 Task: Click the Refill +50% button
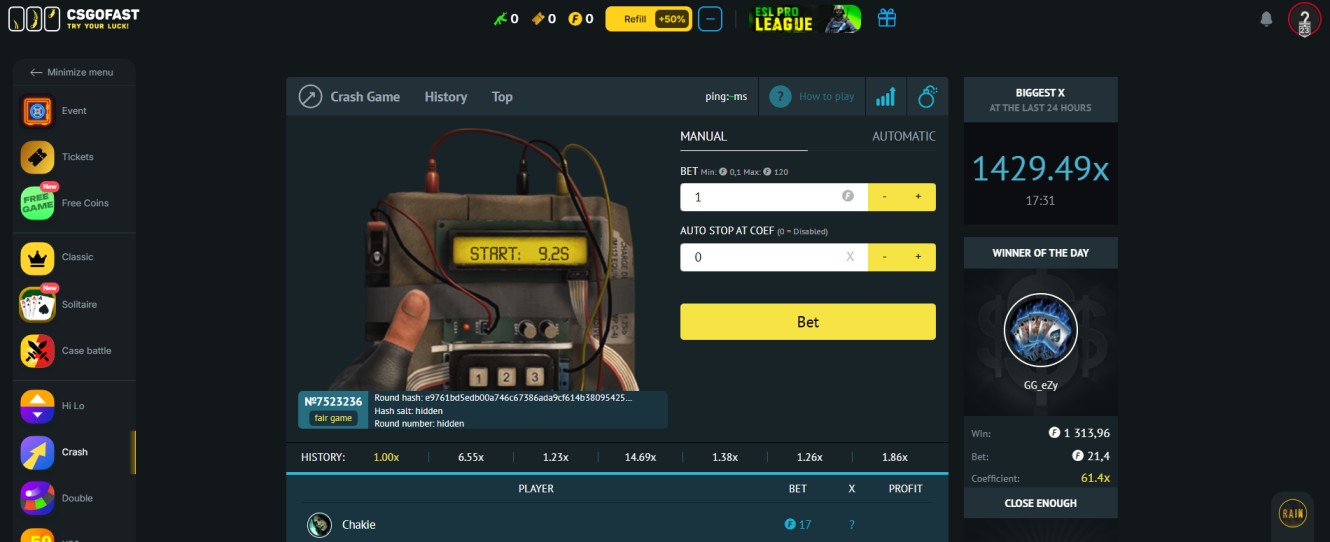coord(648,19)
